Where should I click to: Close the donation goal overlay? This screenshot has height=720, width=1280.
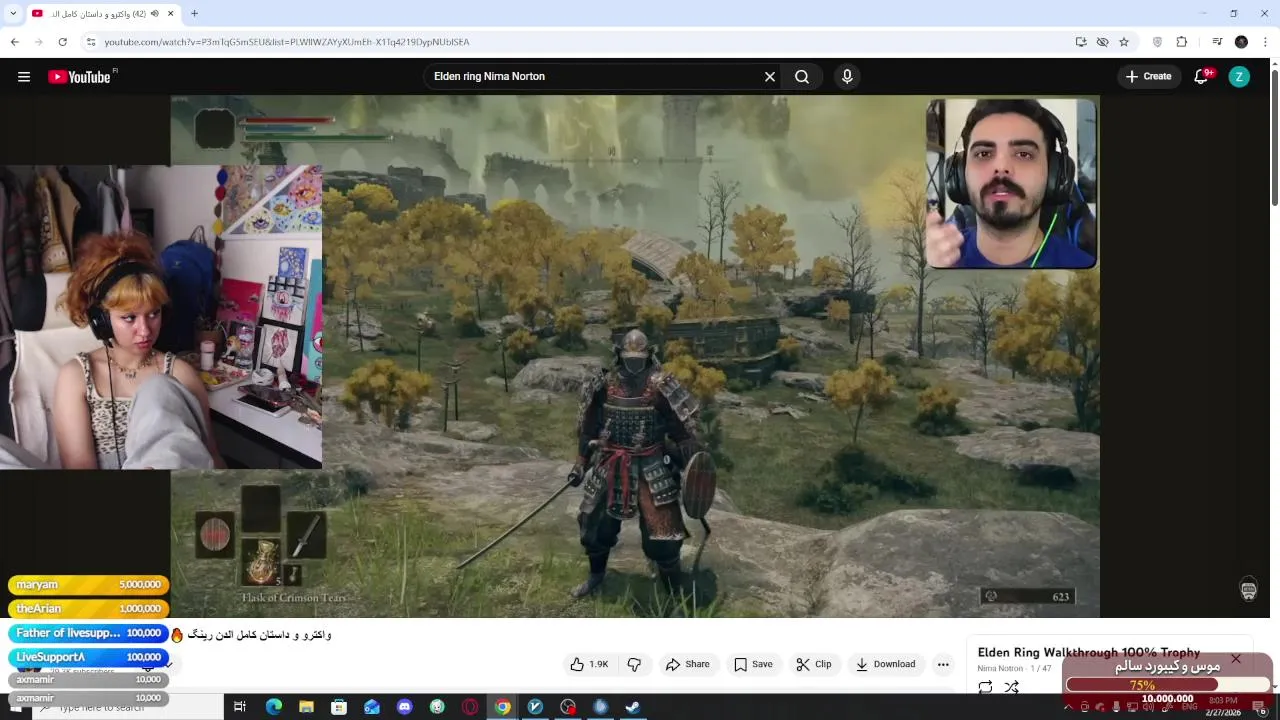1236,659
